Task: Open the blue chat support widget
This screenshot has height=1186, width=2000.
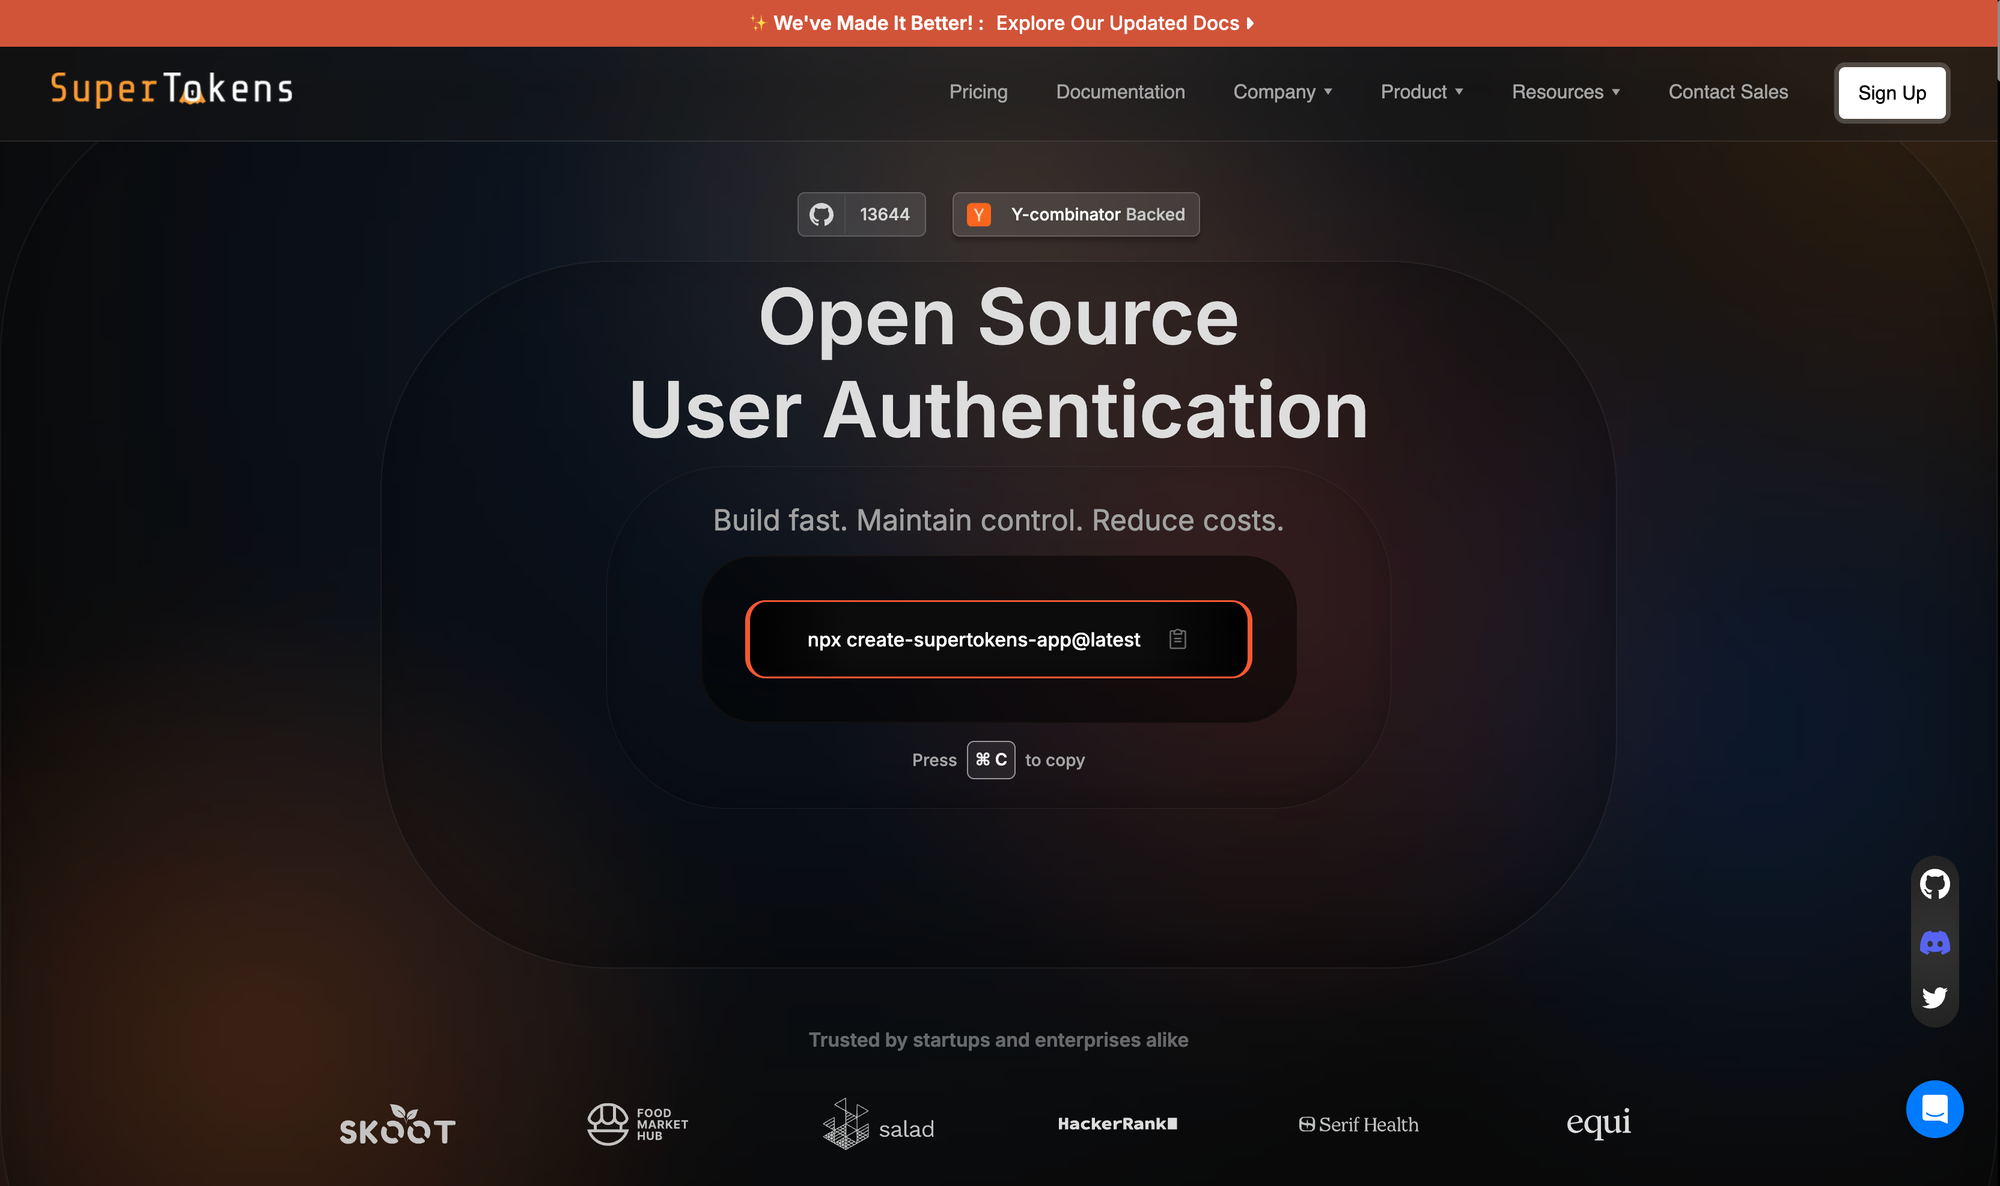Action: click(x=1935, y=1109)
